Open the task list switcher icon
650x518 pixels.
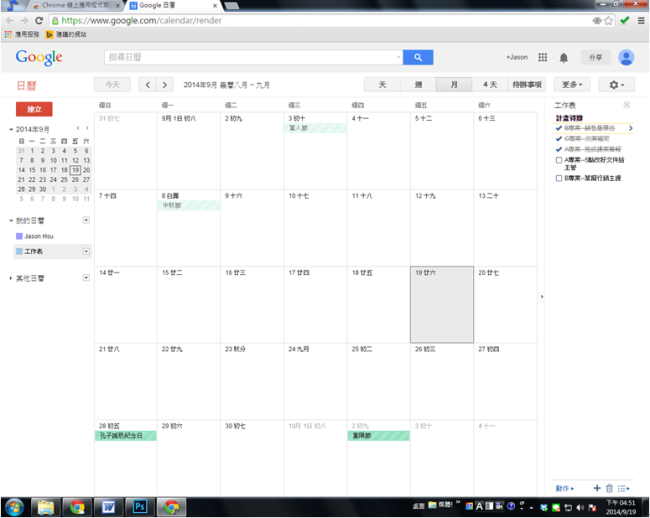623,488
